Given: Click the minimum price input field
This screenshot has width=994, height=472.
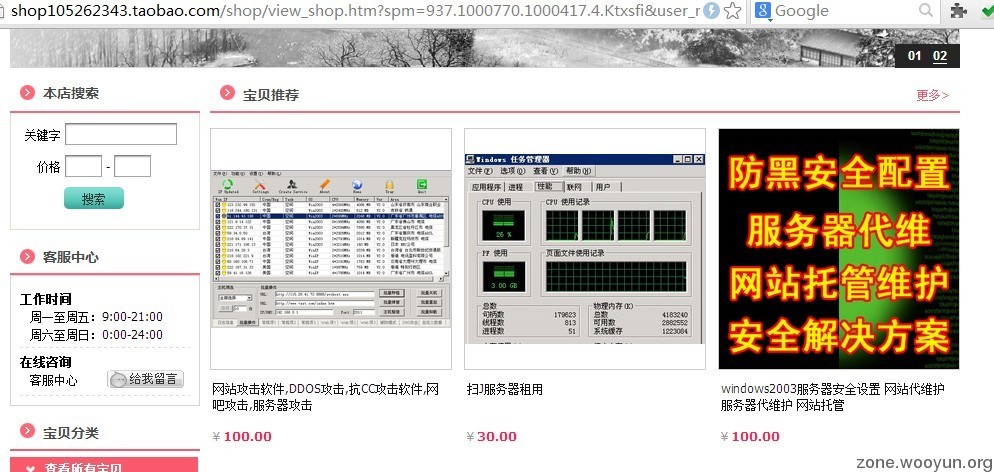Looking at the screenshot, I should pyautogui.click(x=83, y=166).
